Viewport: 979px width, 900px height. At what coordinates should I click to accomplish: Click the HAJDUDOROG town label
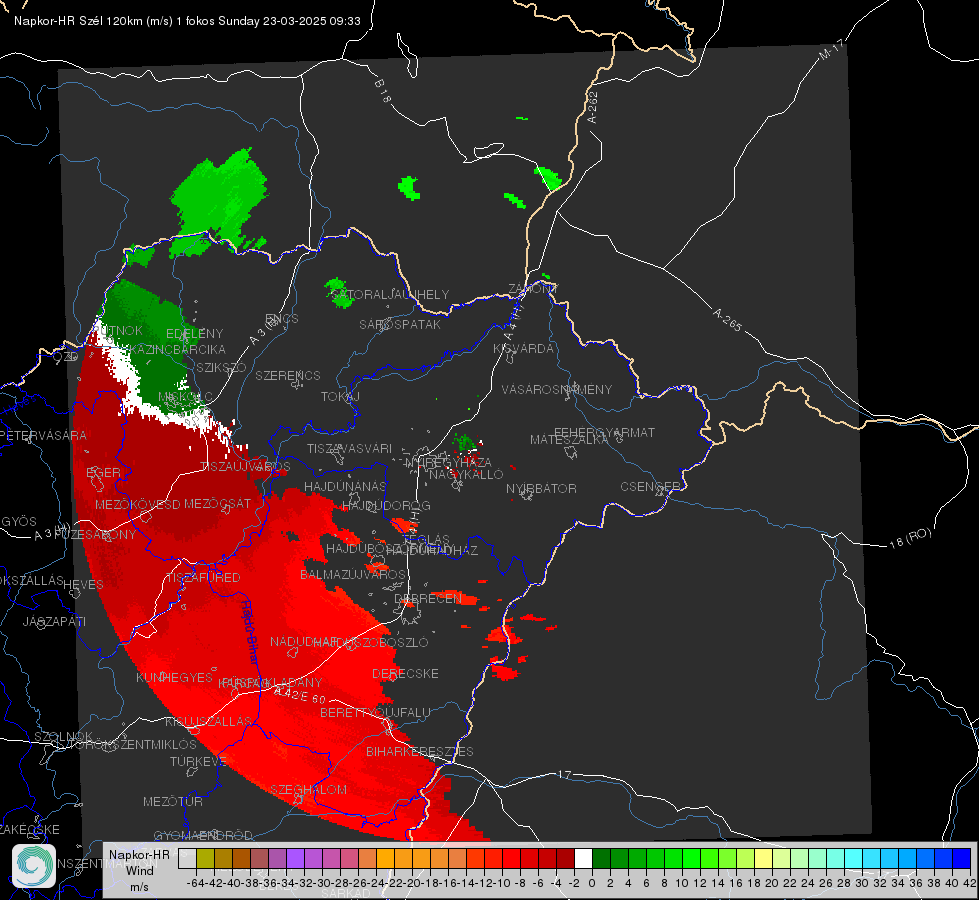[386, 505]
